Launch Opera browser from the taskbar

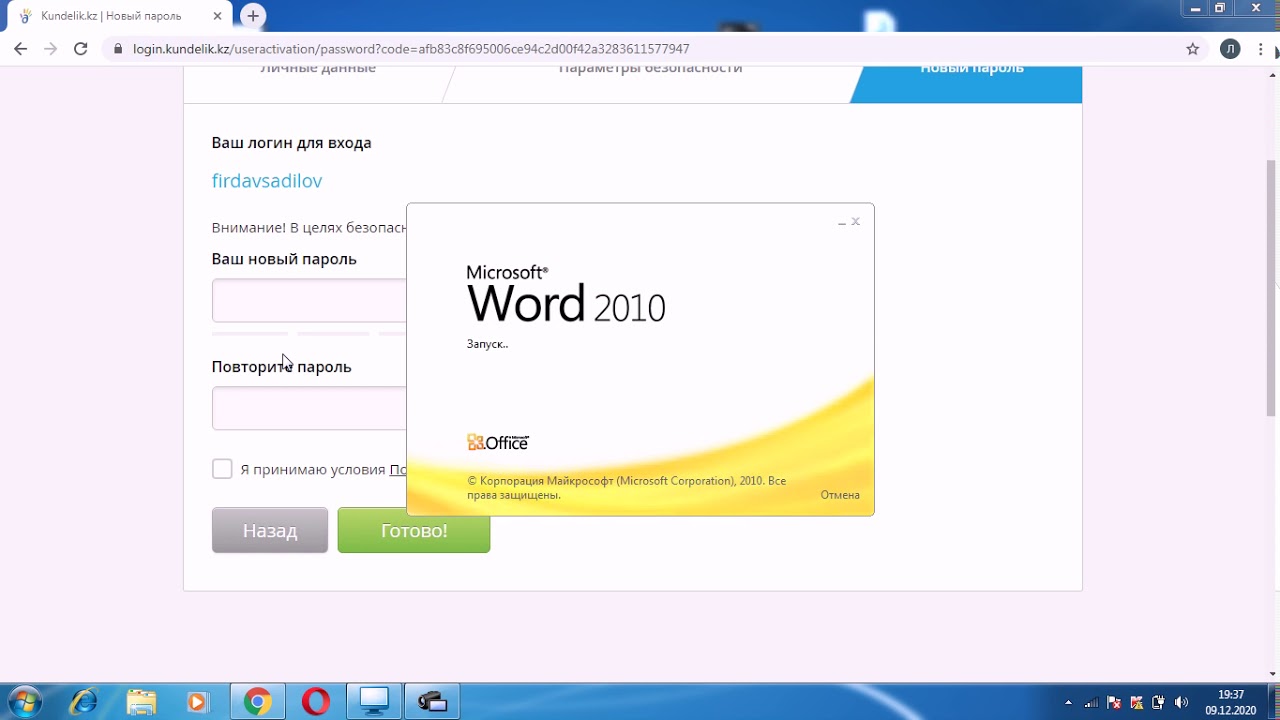316,702
